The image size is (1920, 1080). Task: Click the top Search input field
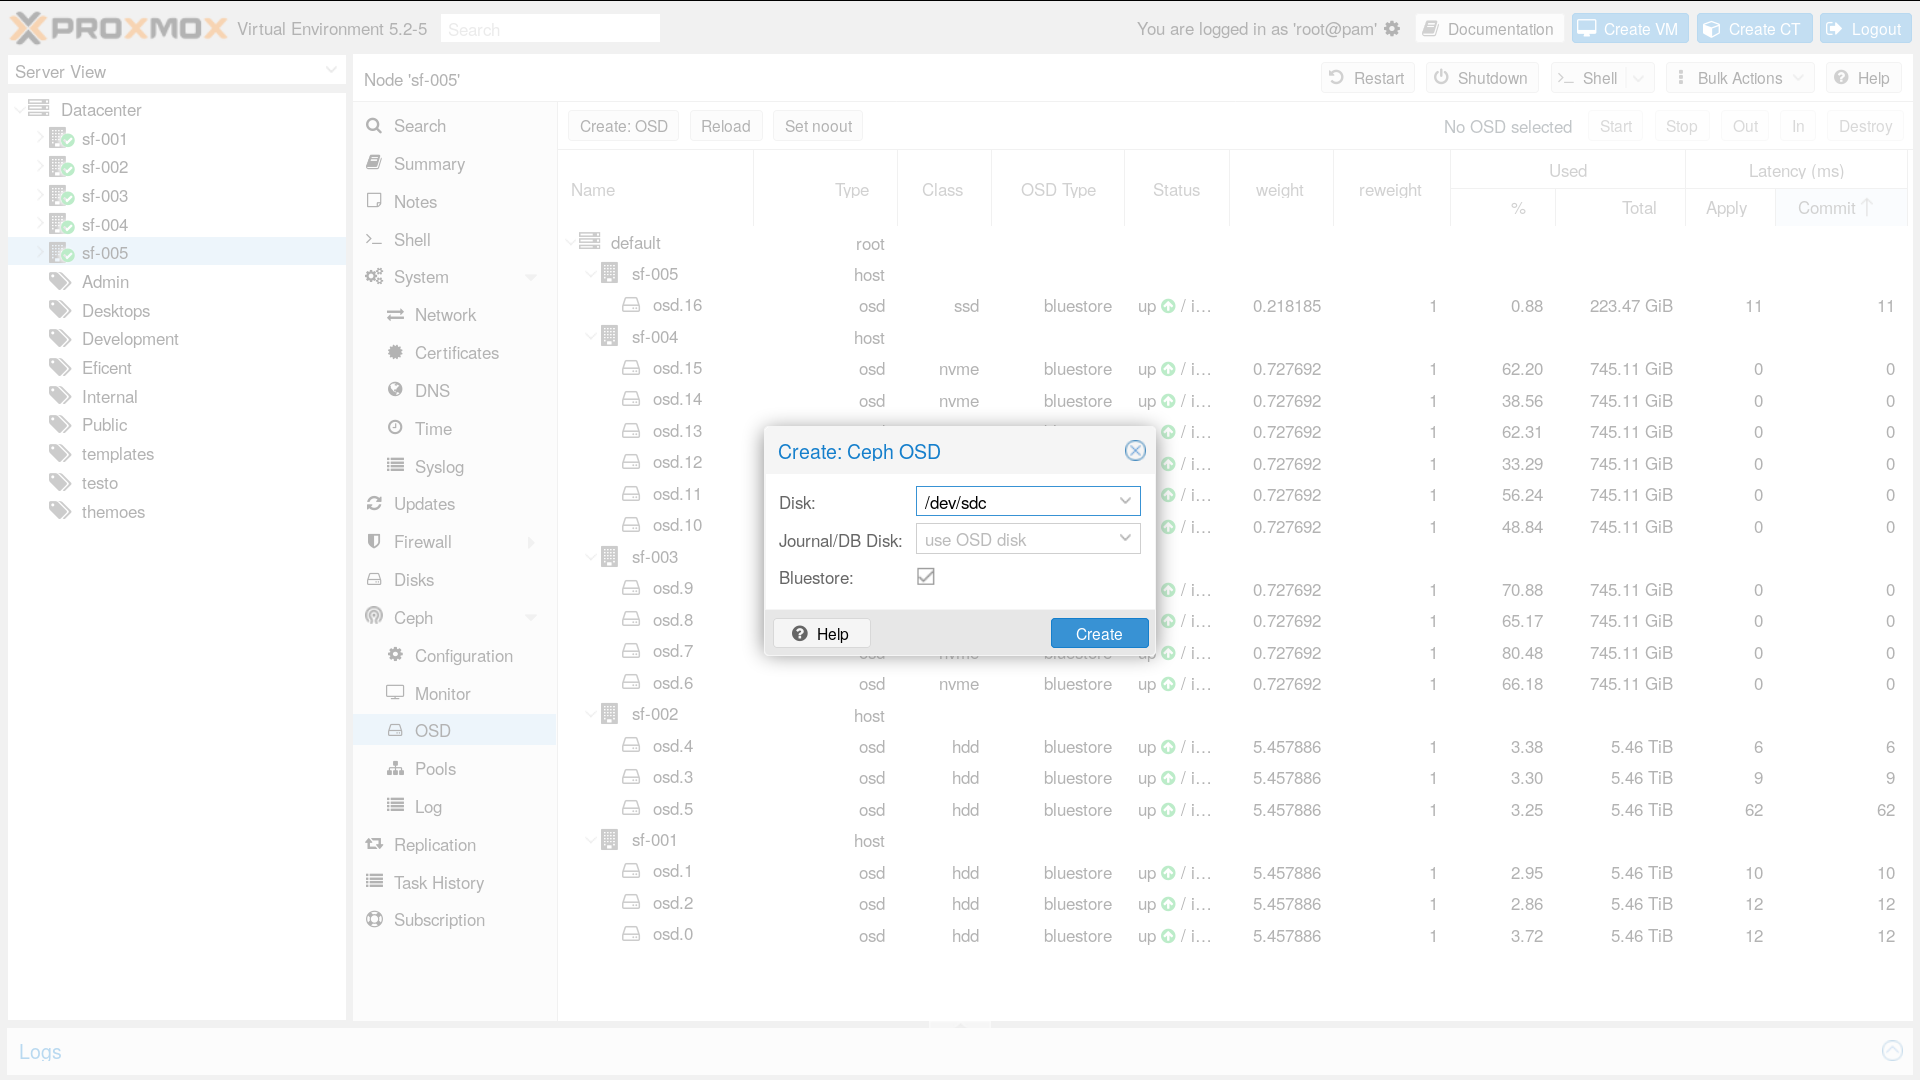[x=550, y=29]
